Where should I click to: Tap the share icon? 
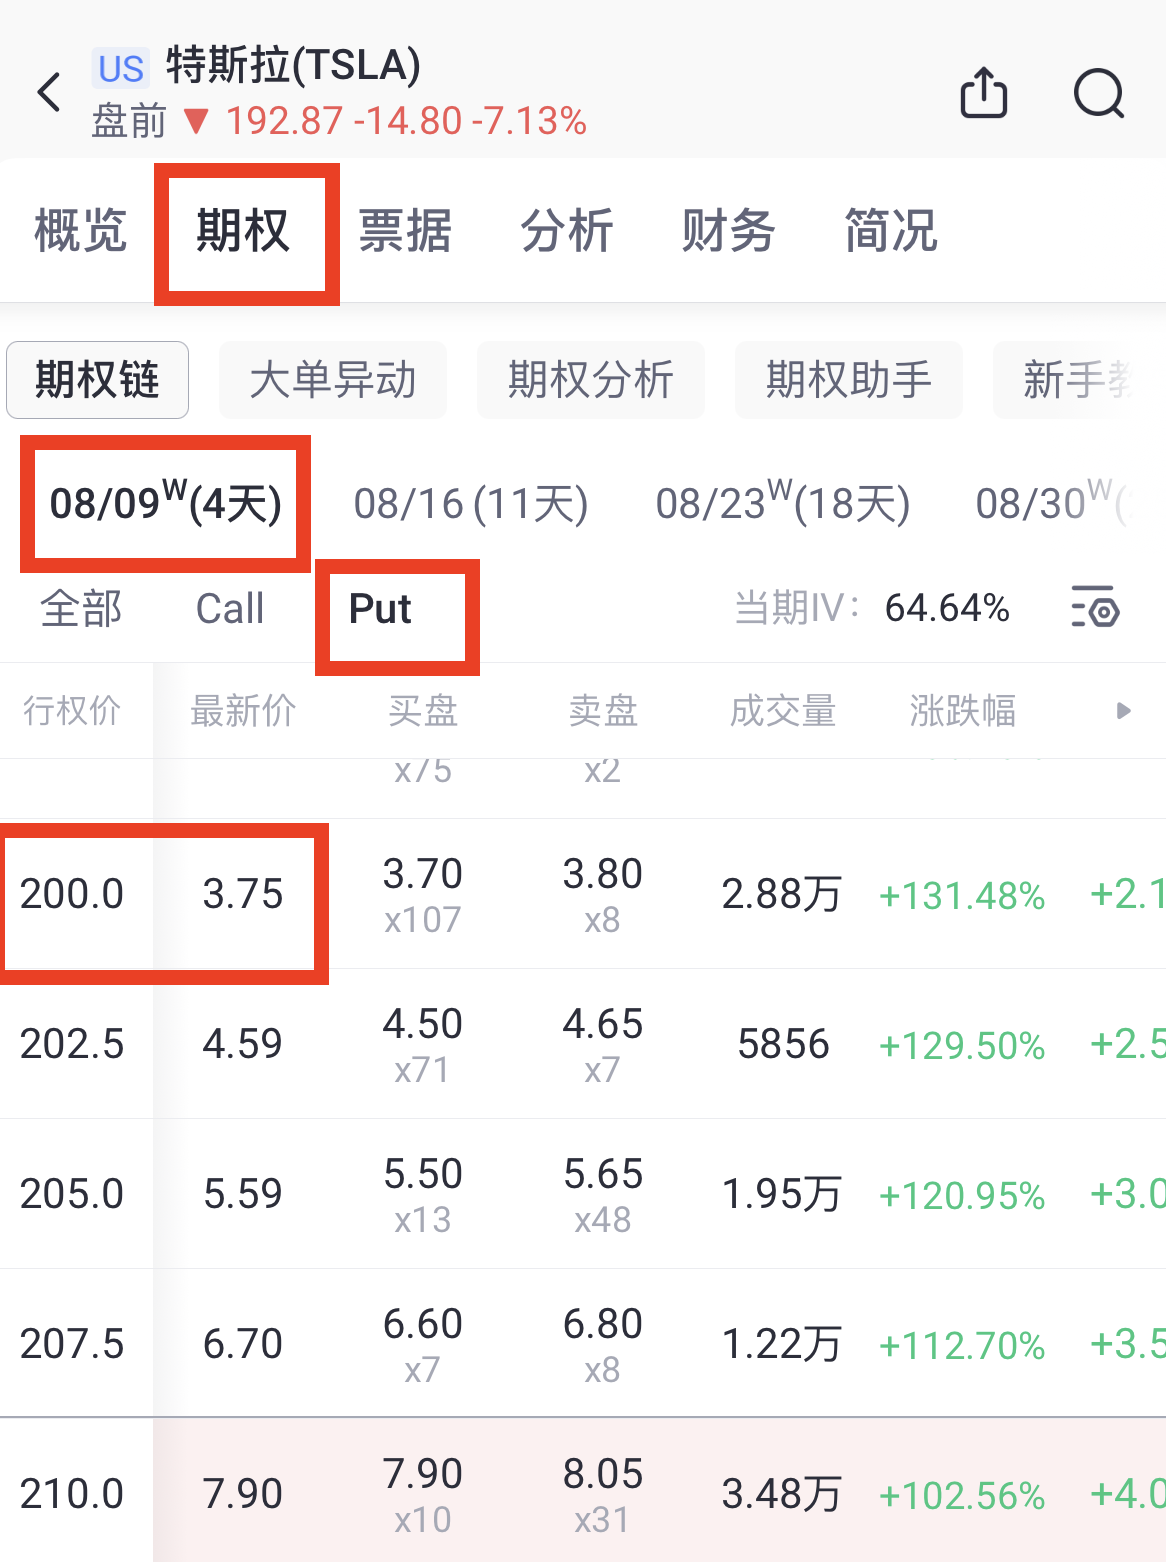pyautogui.click(x=983, y=93)
